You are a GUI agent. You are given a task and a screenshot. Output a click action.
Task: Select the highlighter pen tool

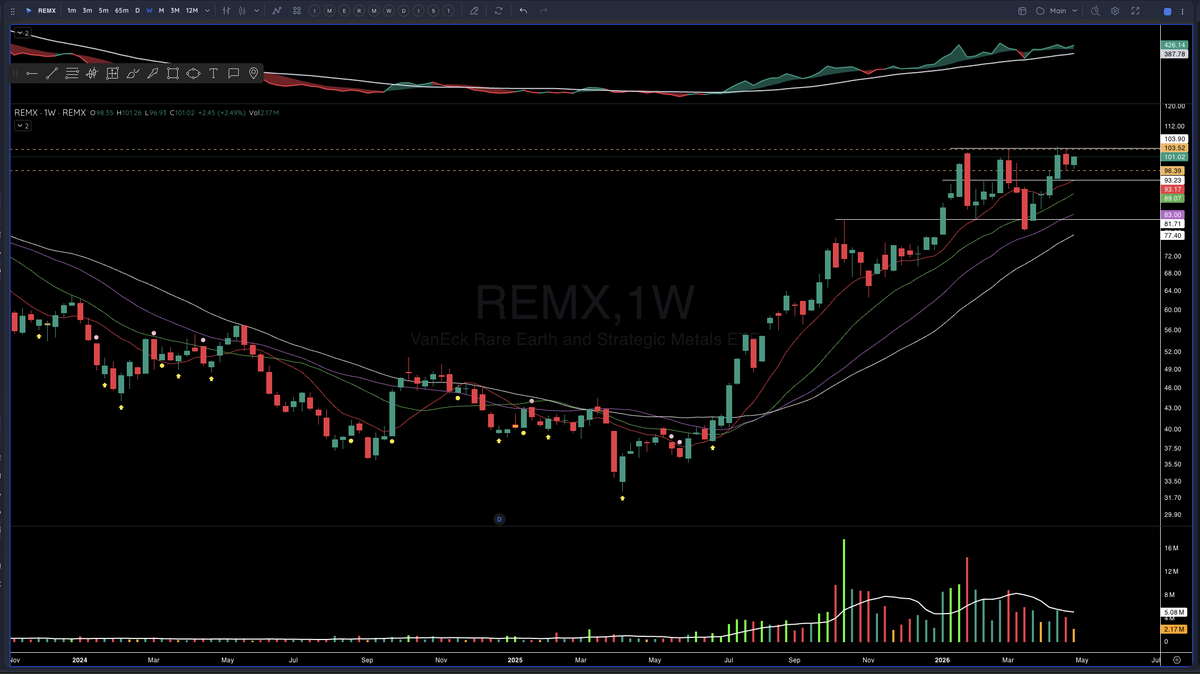click(153, 73)
